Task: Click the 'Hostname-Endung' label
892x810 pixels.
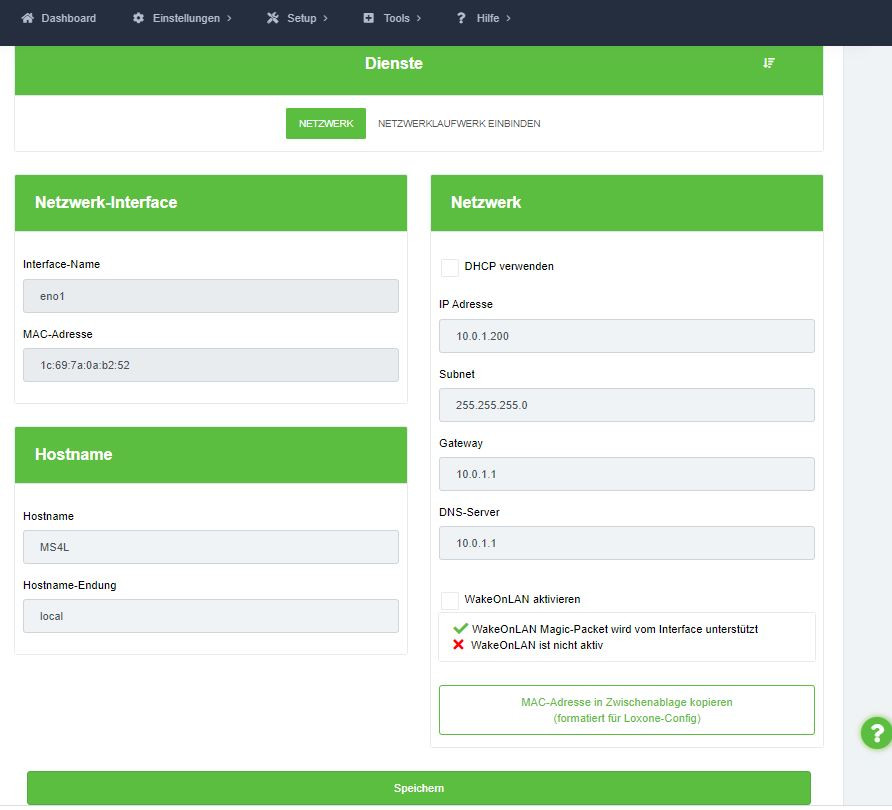Action: (69, 585)
